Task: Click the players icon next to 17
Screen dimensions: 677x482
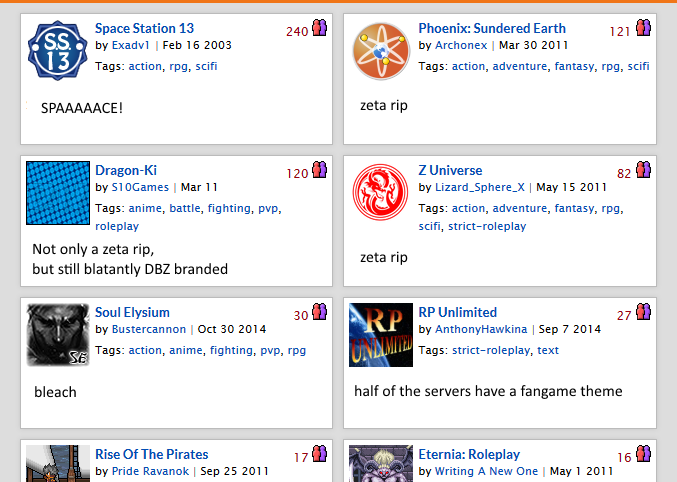Action: 320,453
